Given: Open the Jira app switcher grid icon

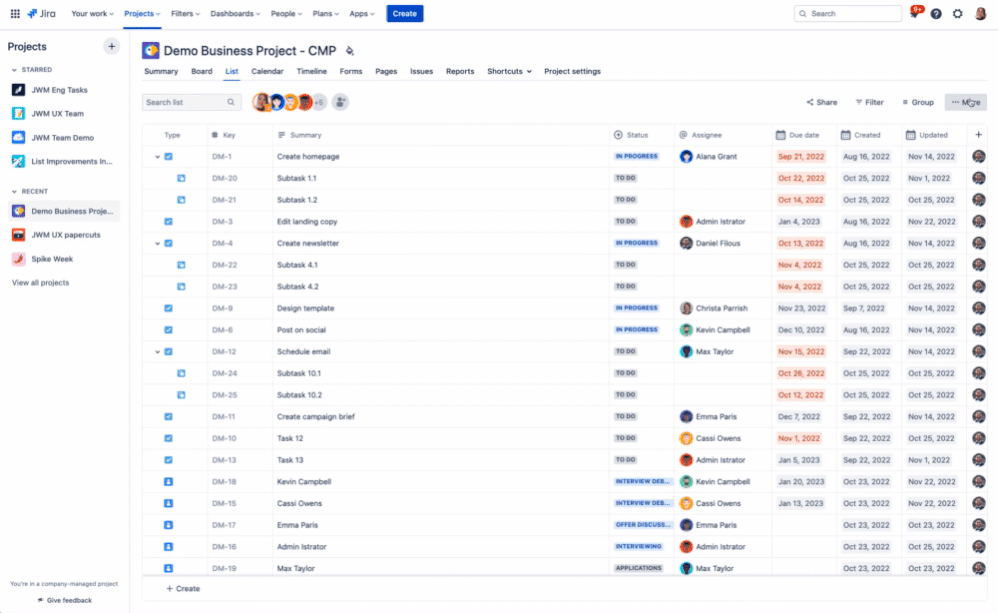Looking at the screenshot, I should click(15, 14).
